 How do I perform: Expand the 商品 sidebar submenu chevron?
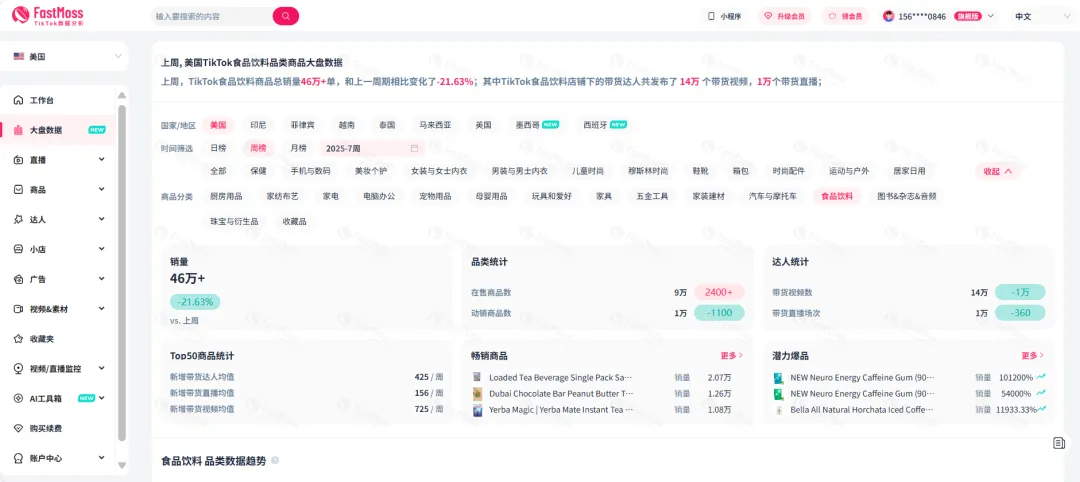pyautogui.click(x=102, y=189)
